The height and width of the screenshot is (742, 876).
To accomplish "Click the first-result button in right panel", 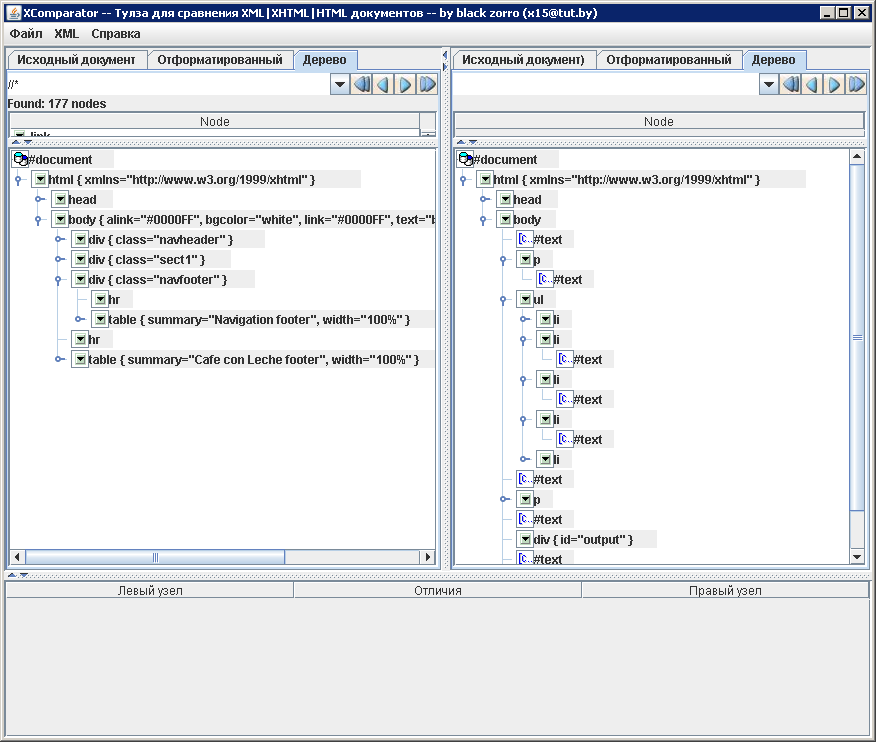I will click(791, 85).
